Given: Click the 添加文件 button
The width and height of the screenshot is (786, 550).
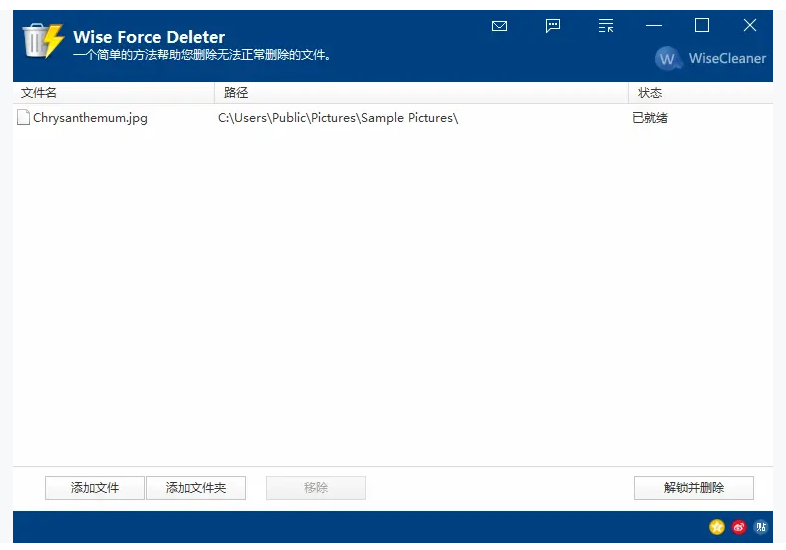Looking at the screenshot, I should tap(95, 488).
